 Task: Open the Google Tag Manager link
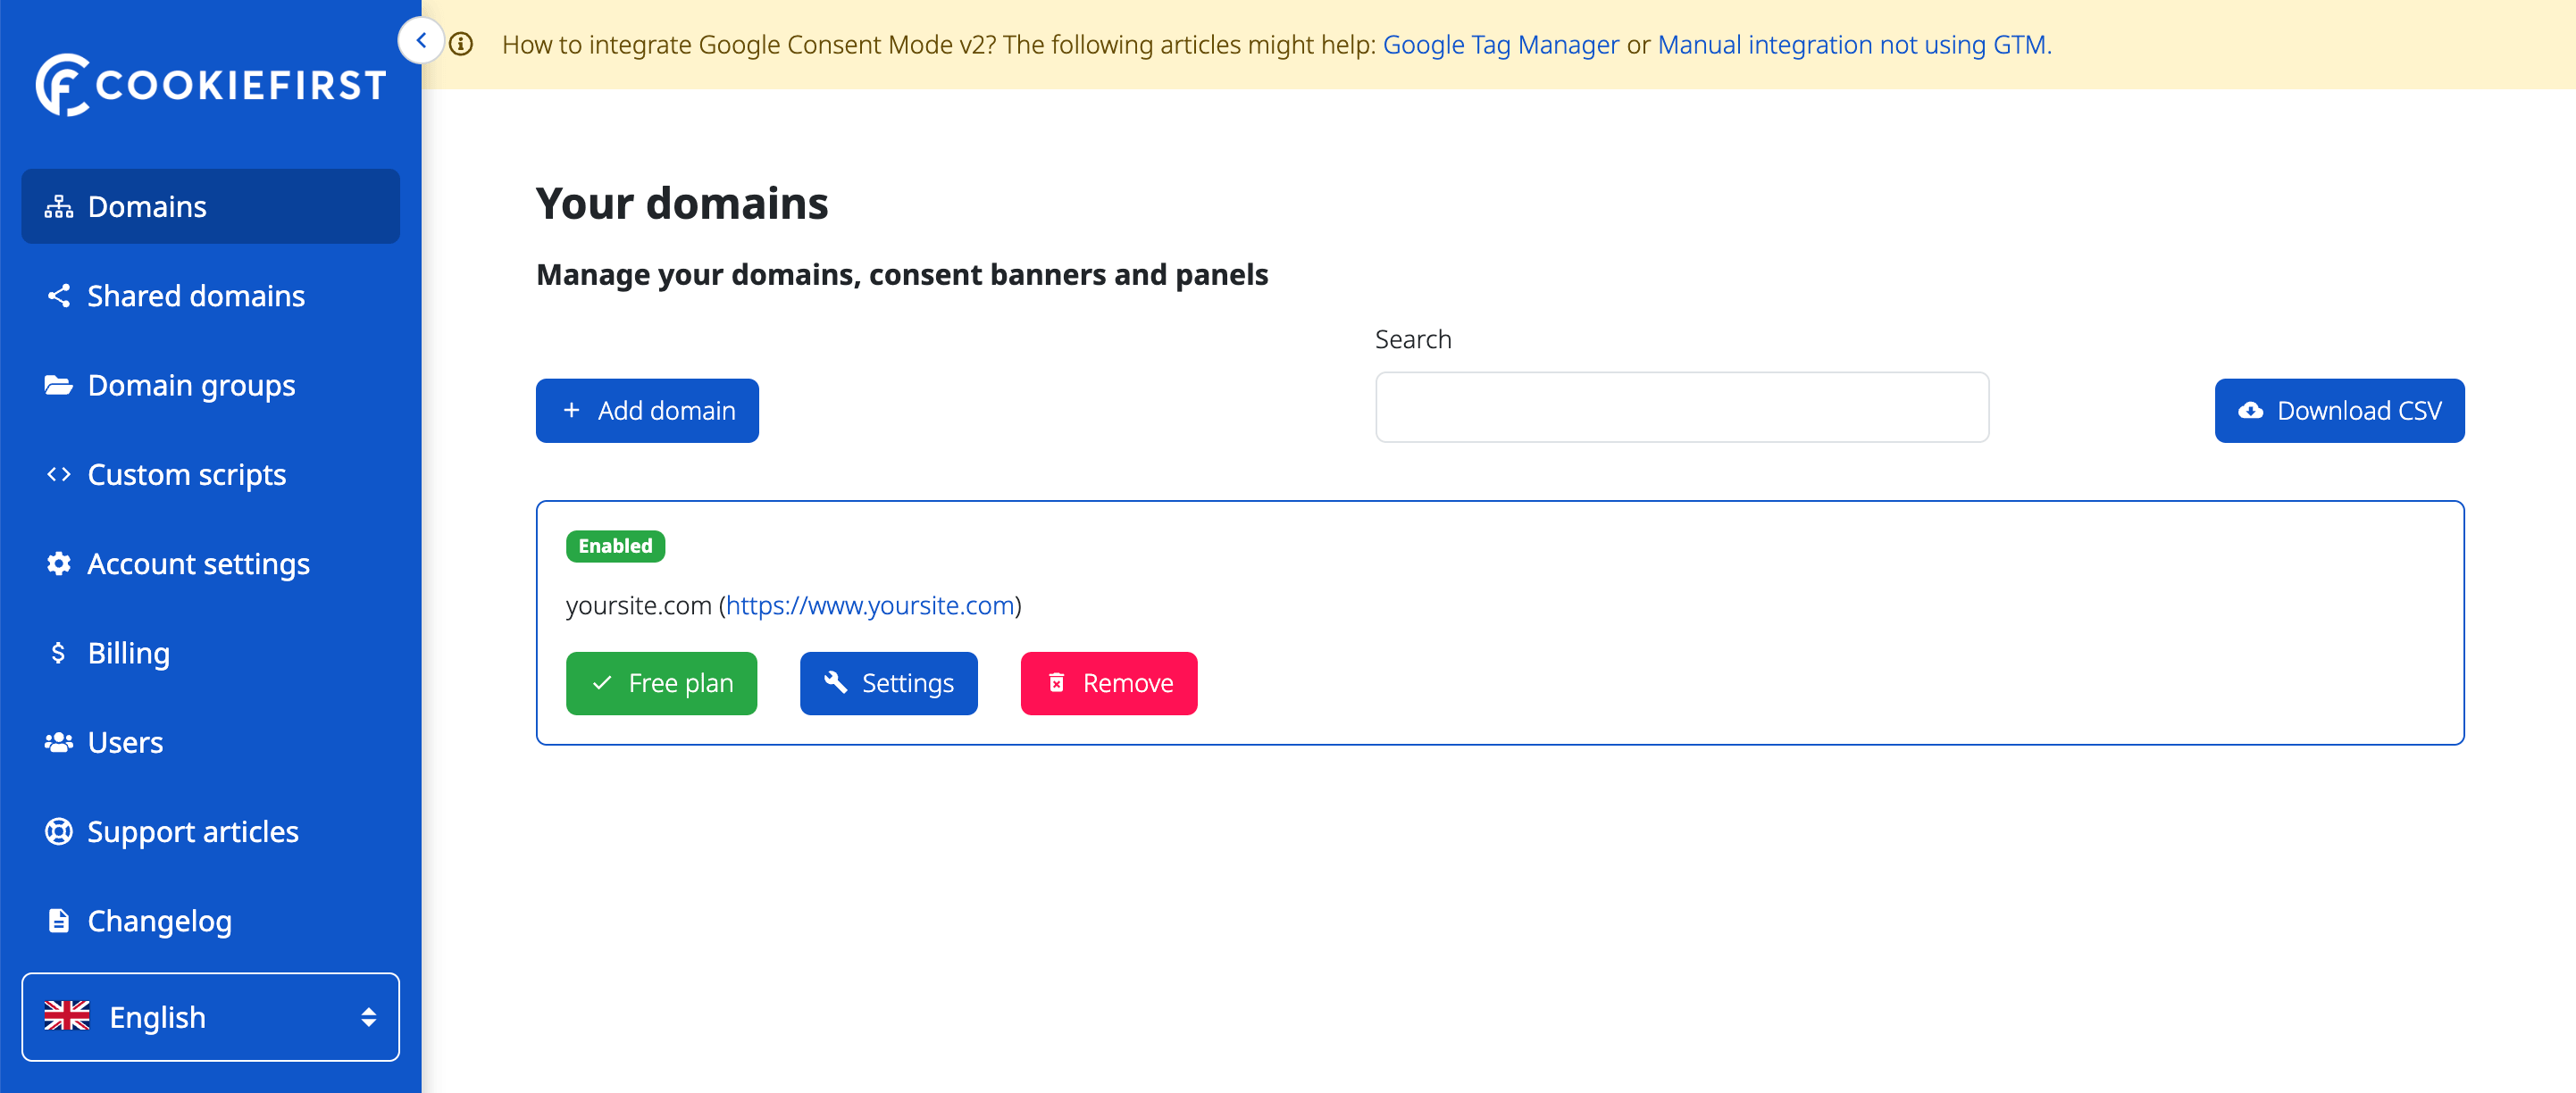pyautogui.click(x=1500, y=45)
